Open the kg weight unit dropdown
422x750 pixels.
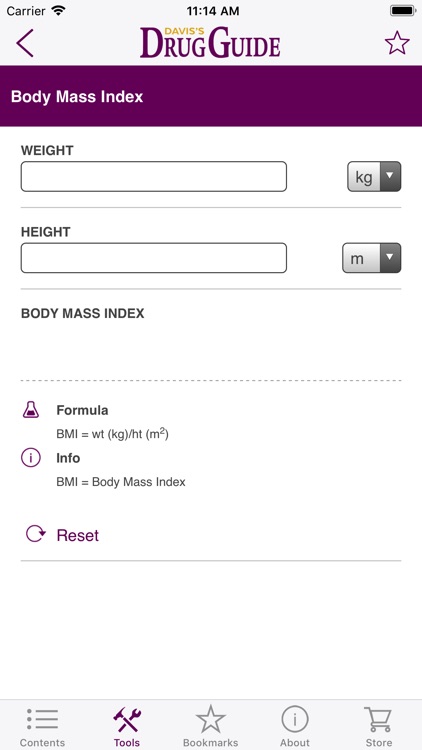coord(374,176)
